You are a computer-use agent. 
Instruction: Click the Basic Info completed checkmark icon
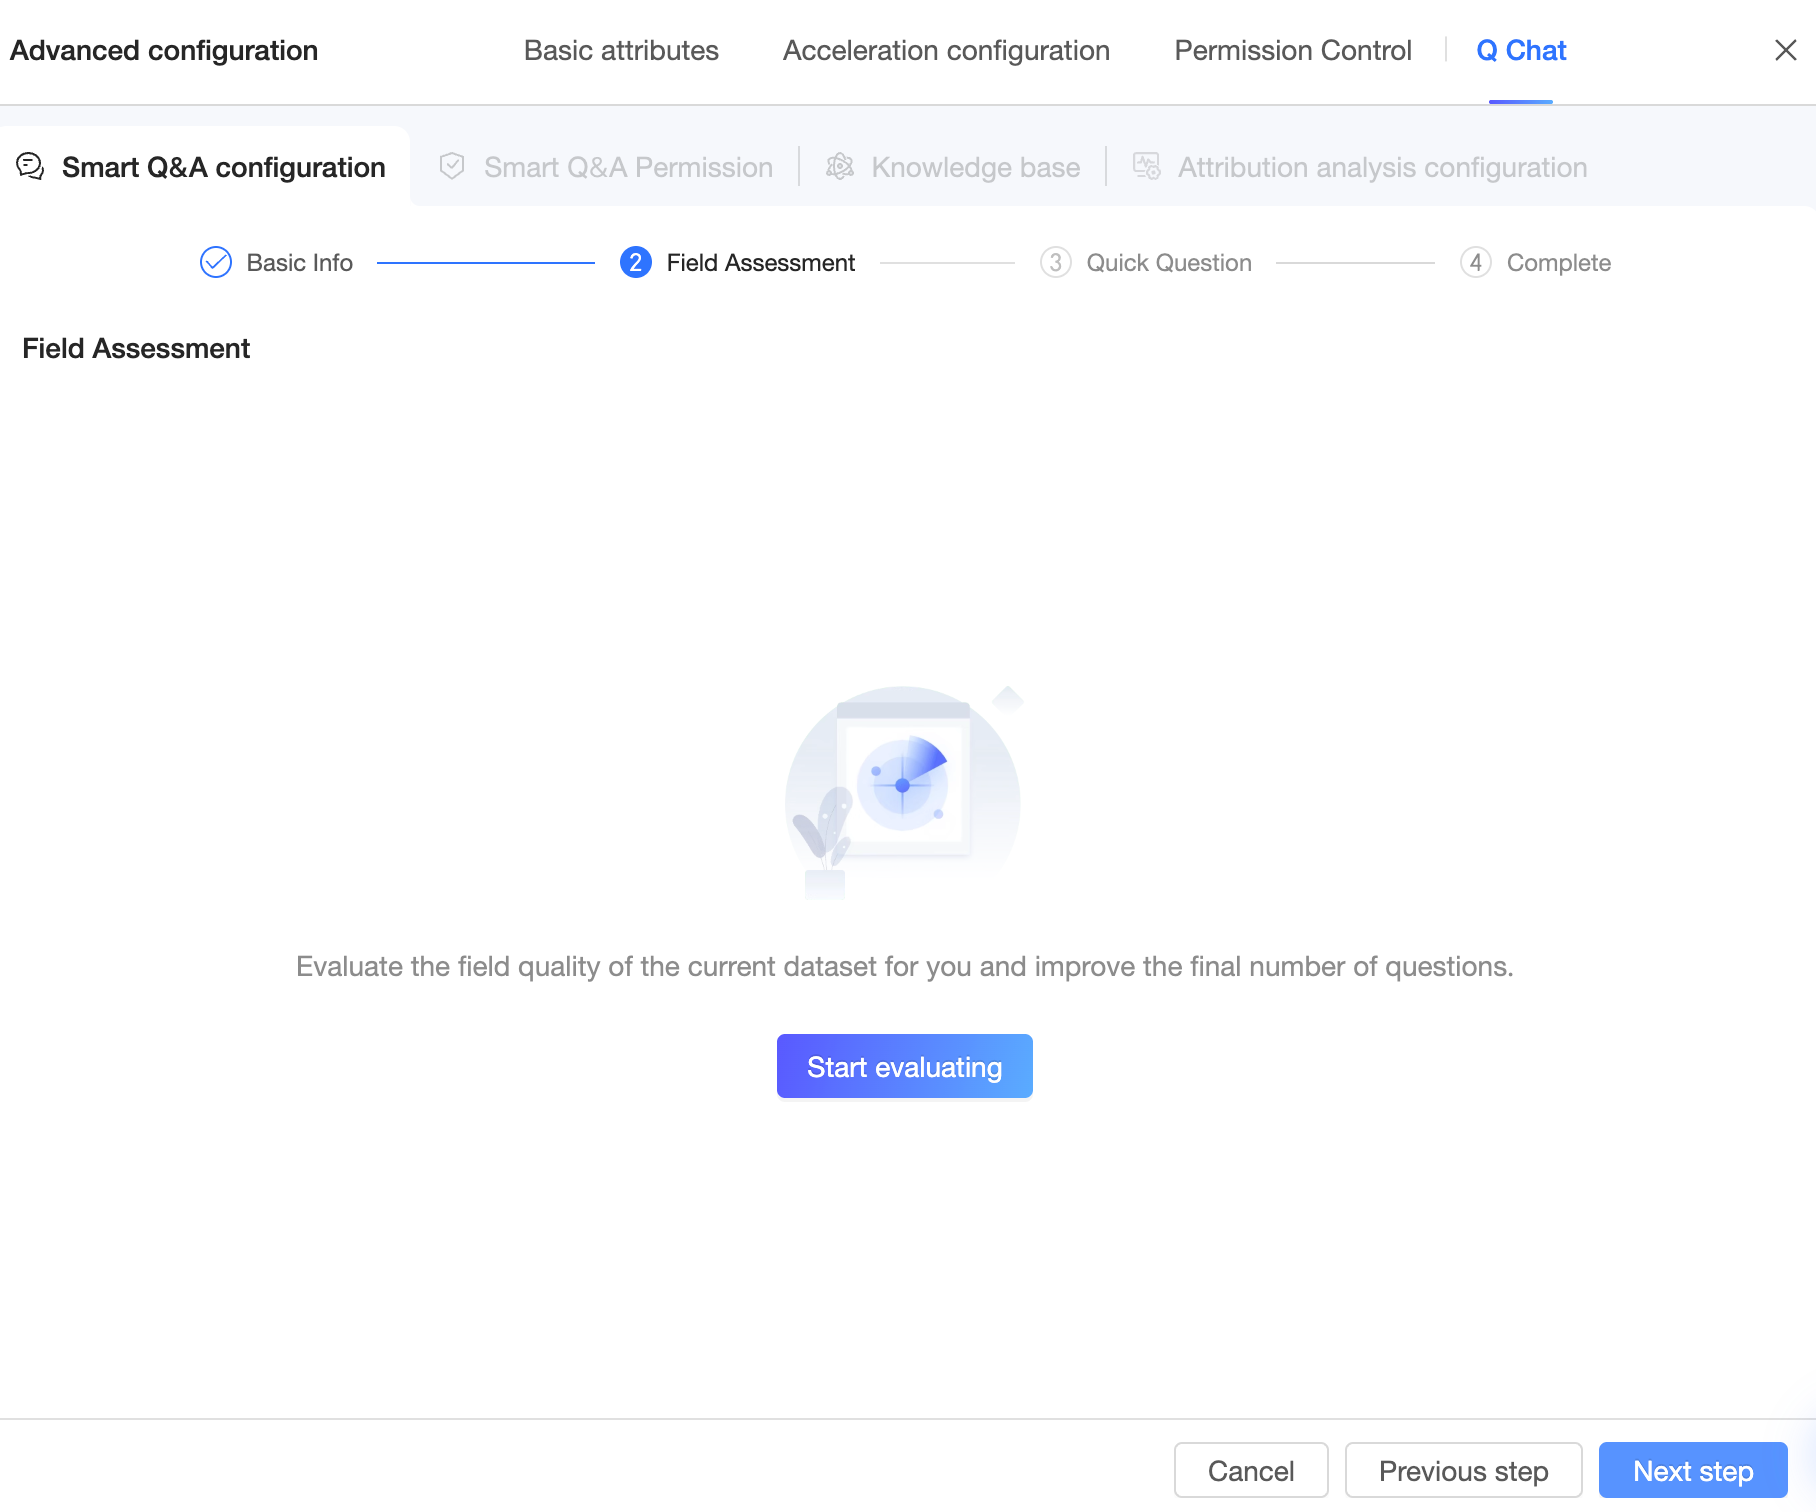pyautogui.click(x=216, y=262)
